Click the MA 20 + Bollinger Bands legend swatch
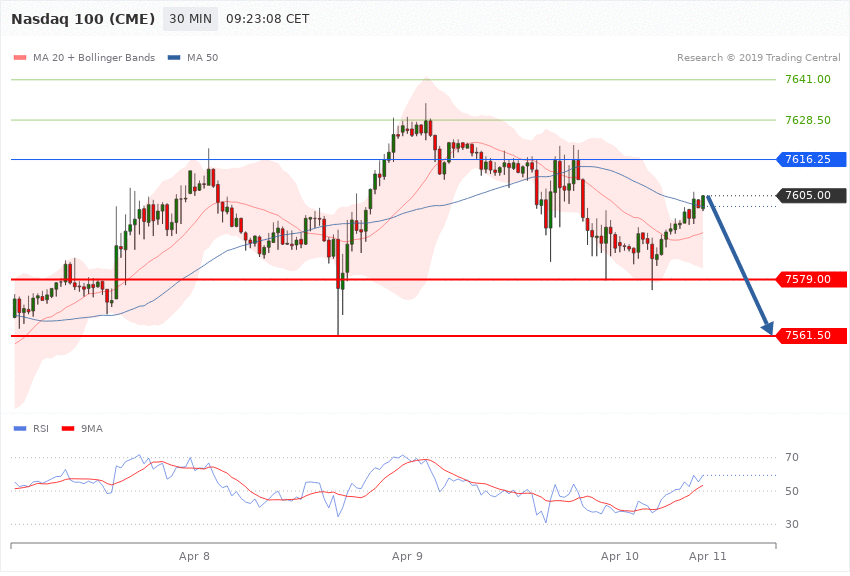This screenshot has height=576, width=850. [20, 57]
